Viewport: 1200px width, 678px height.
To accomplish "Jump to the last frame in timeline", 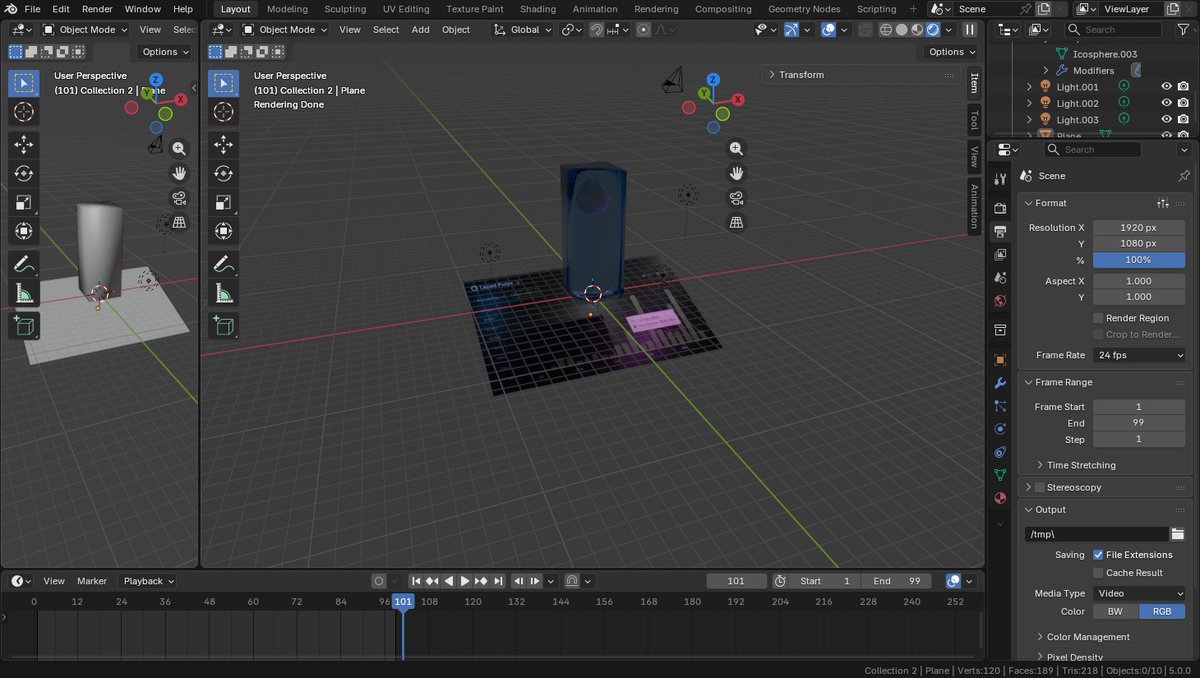I will point(497,581).
